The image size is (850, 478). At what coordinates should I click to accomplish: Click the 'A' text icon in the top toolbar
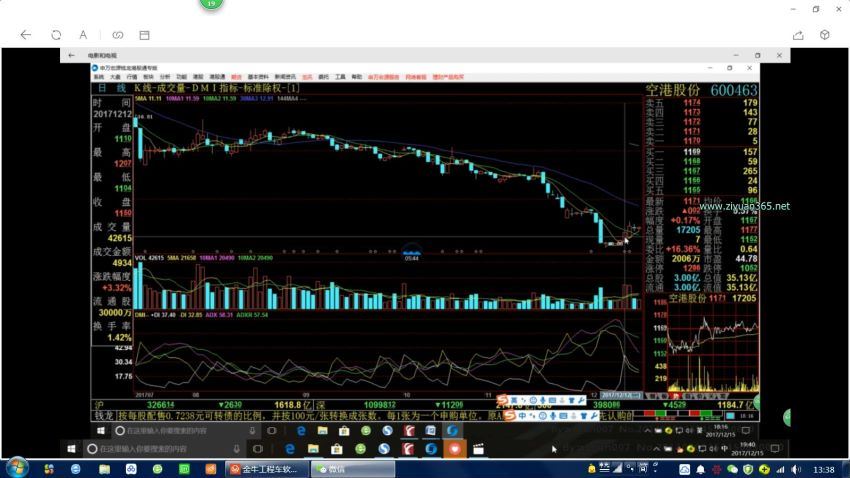pos(83,35)
